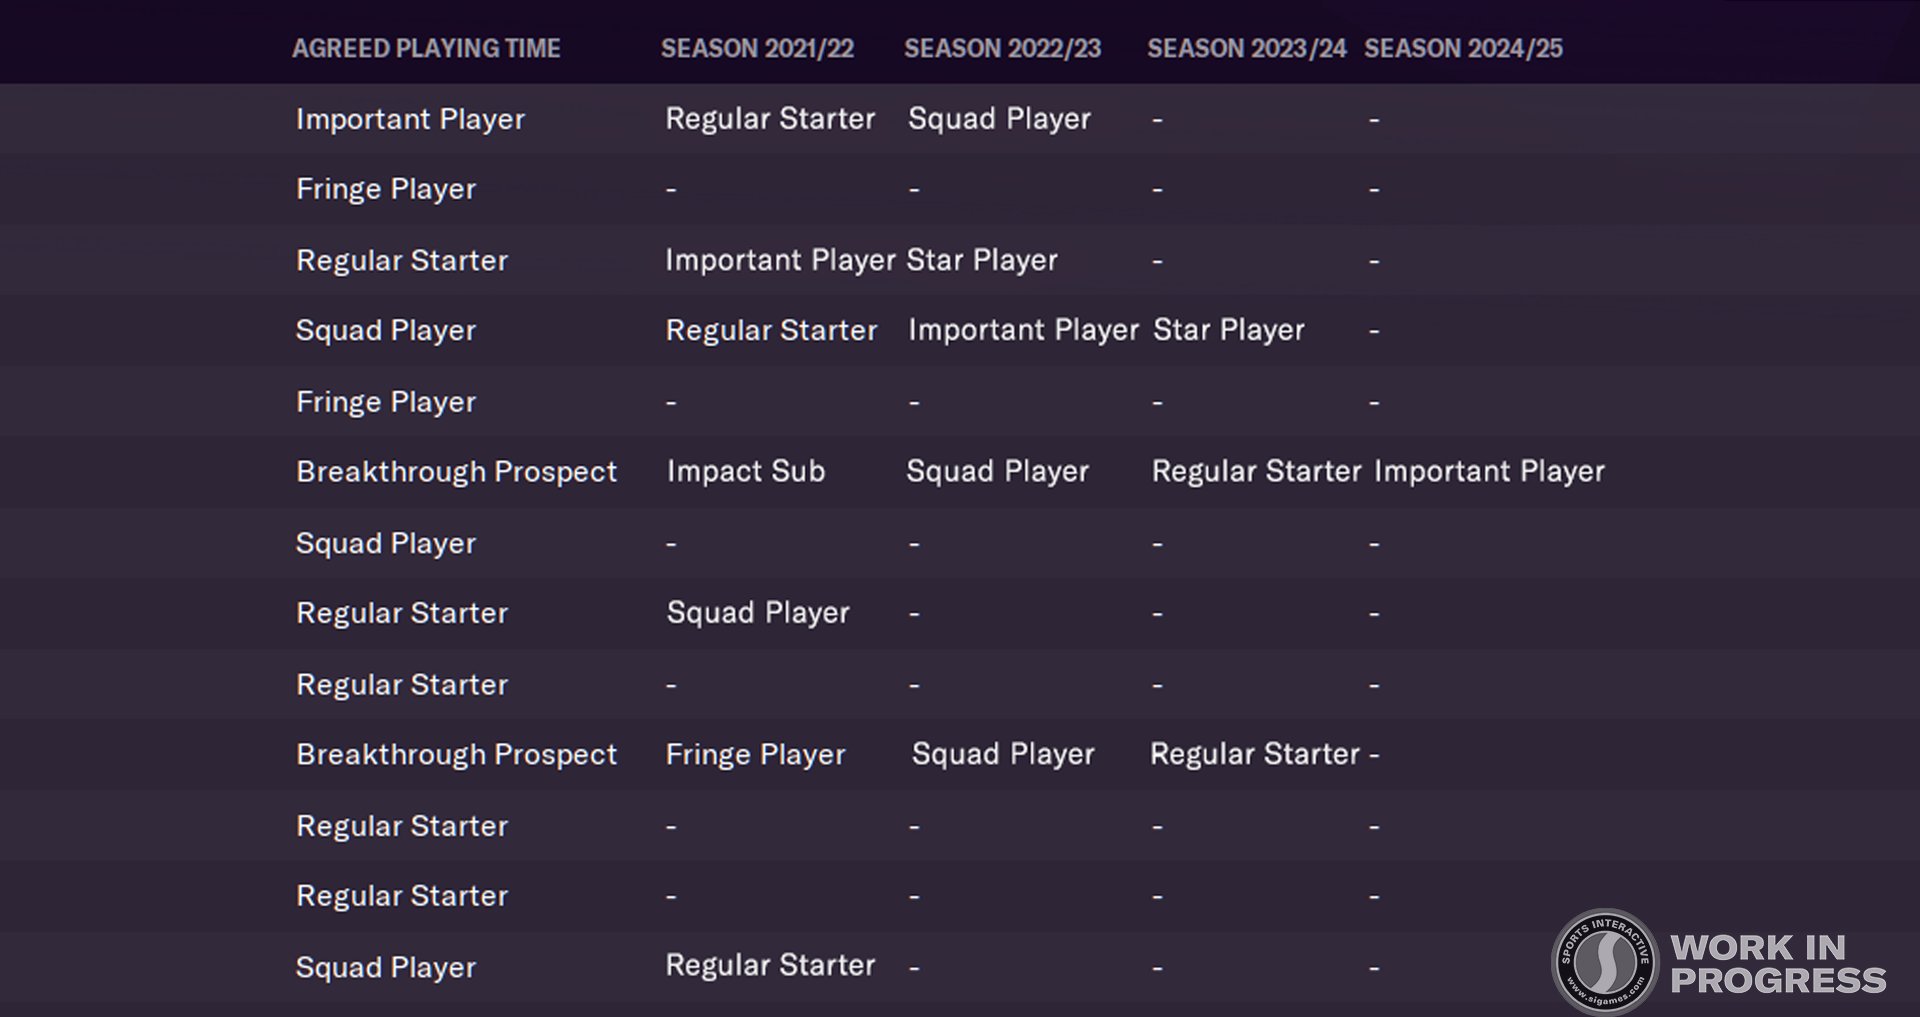
Task: Click the Impact Sub cell
Action: [746, 471]
